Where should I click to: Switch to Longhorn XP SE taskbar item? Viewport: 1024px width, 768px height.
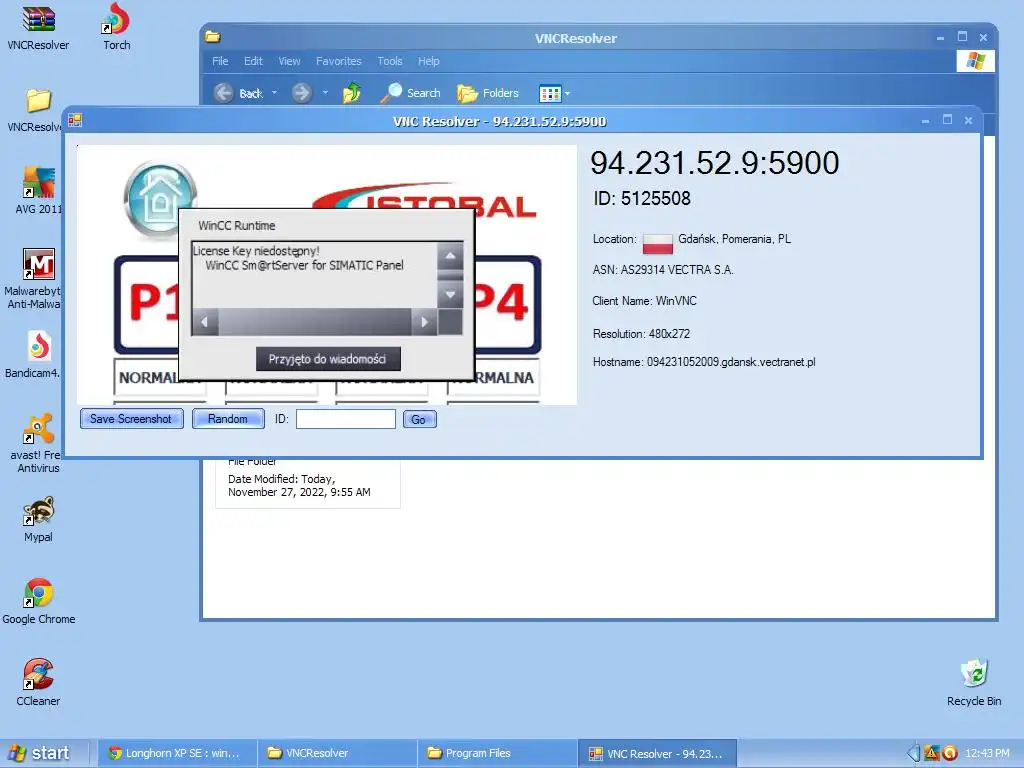pyautogui.click(x=176, y=753)
